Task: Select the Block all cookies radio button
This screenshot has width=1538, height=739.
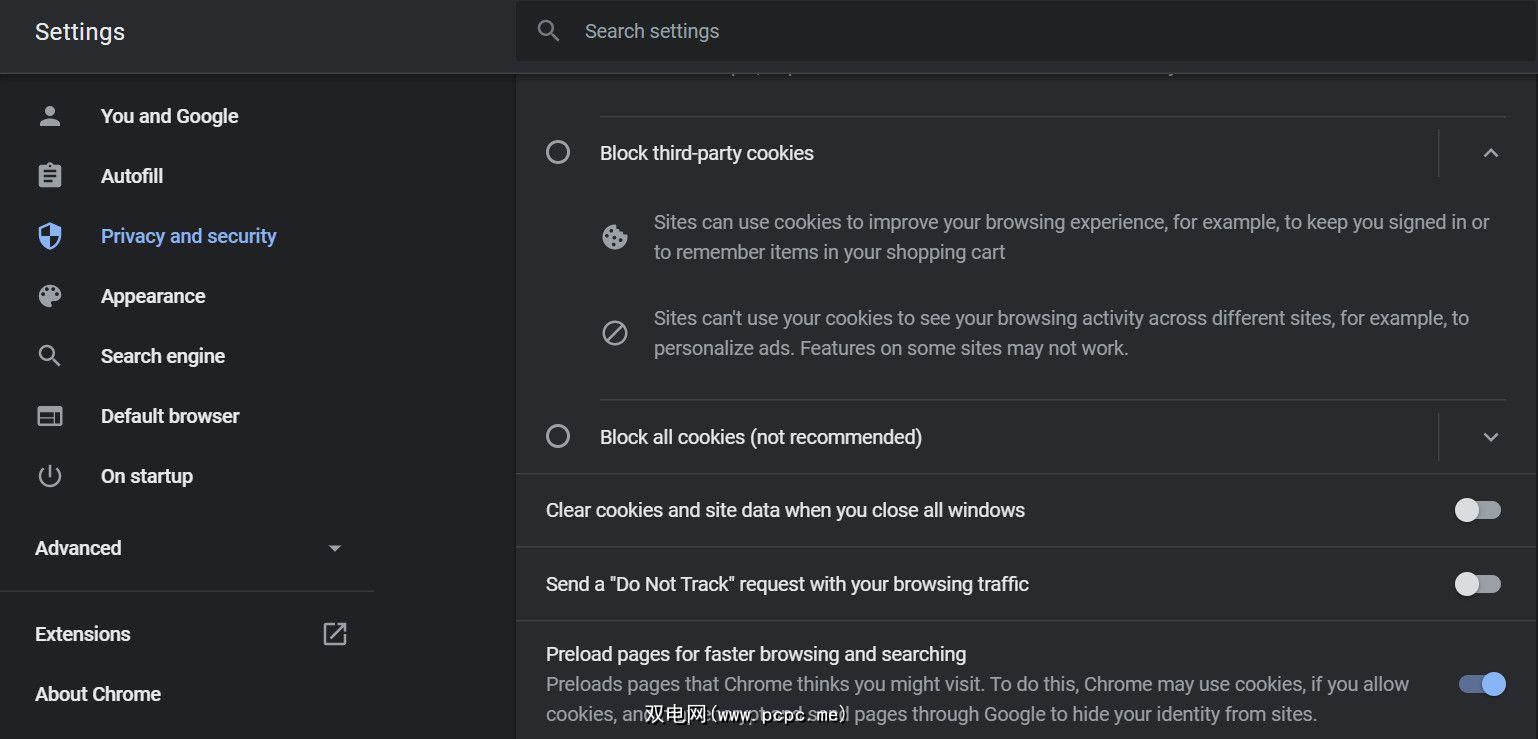Action: 558,437
